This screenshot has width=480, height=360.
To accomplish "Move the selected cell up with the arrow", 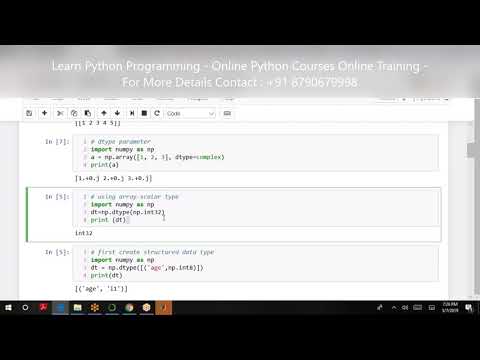I will [x=104, y=113].
